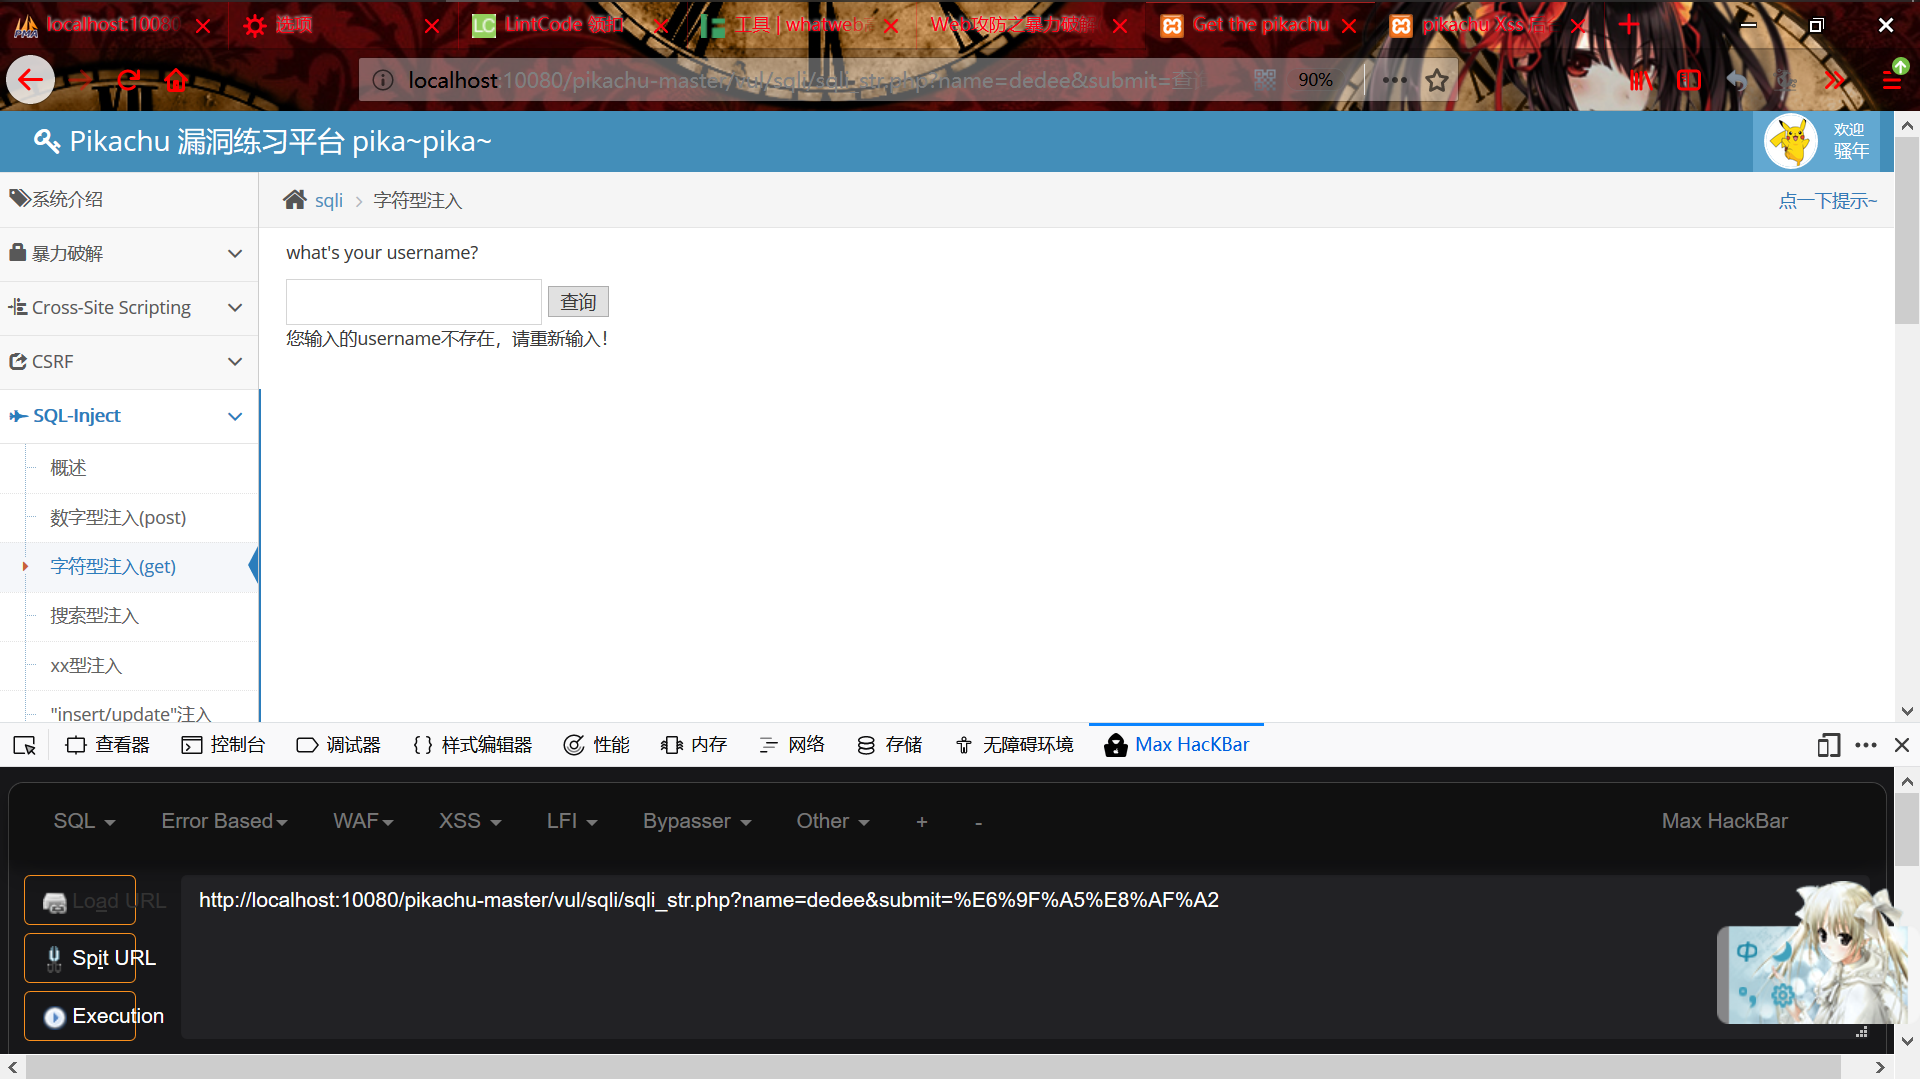Viewport: 1920px width, 1080px height.
Task: Click the 查询 submit button
Action: click(578, 302)
